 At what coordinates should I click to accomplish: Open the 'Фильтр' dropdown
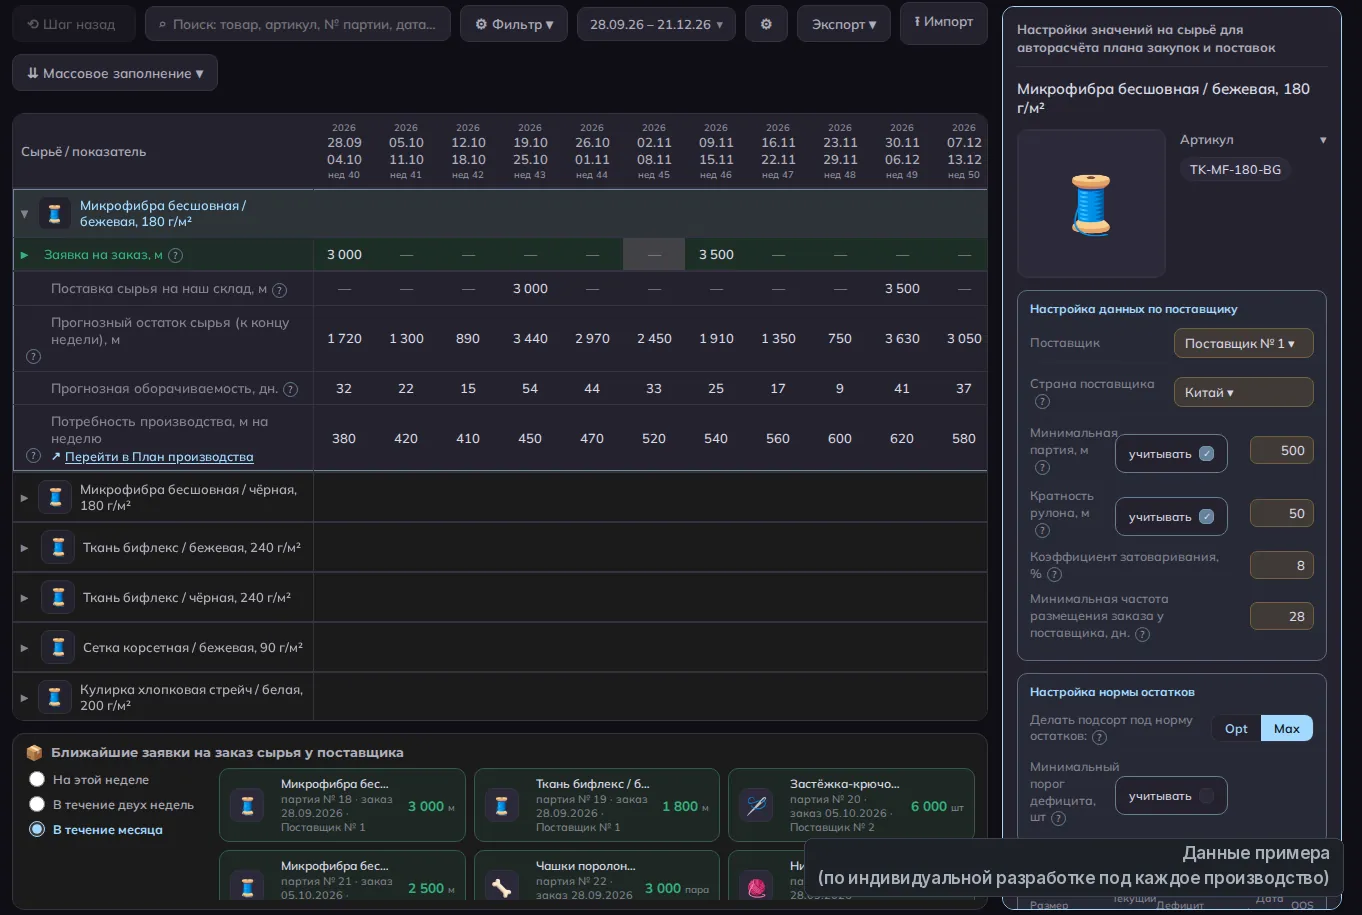pyautogui.click(x=514, y=24)
